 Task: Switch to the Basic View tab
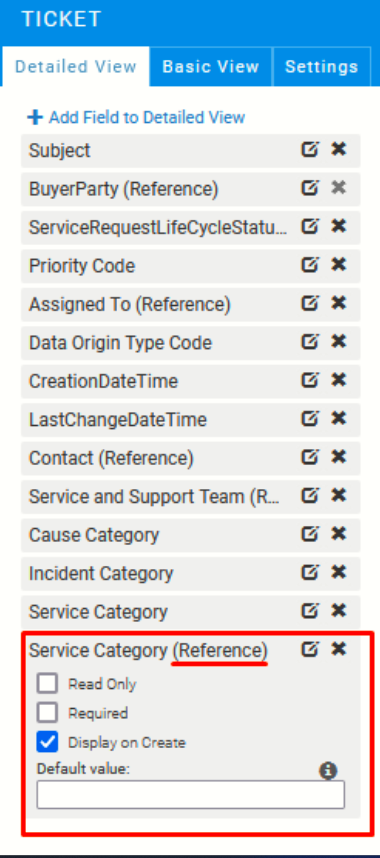pos(211,67)
